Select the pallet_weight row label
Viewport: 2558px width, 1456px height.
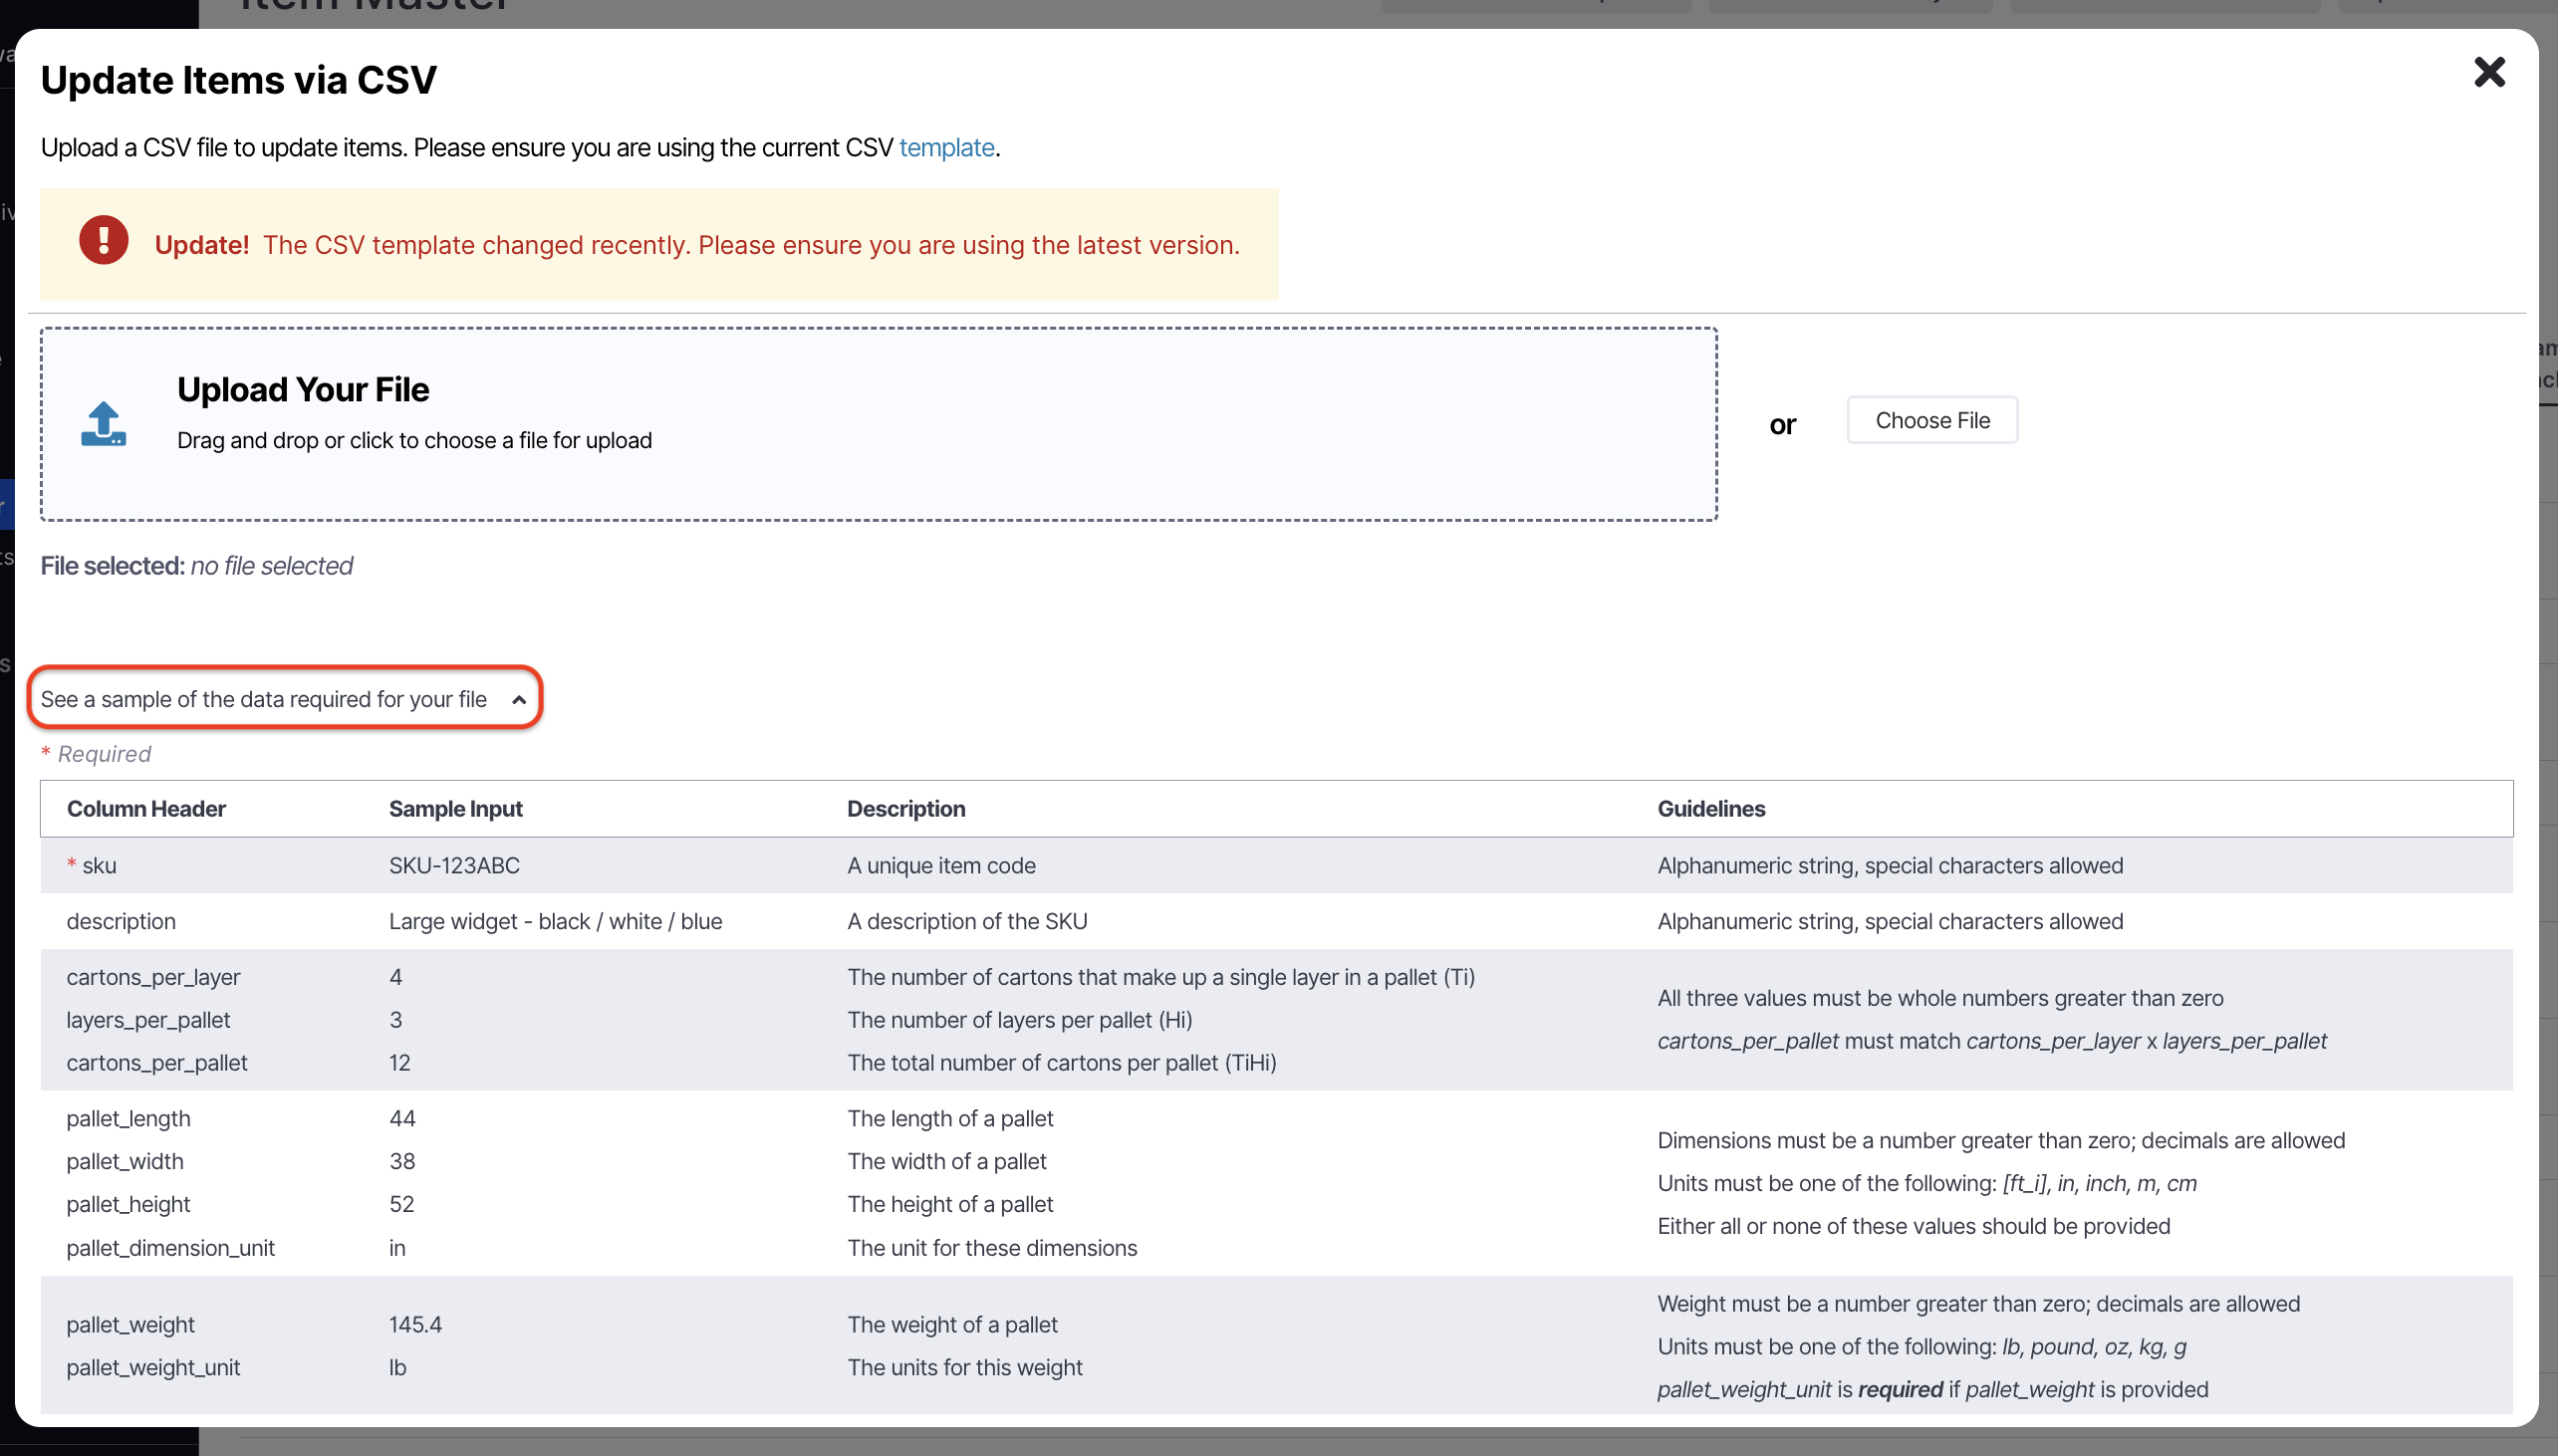[130, 1326]
